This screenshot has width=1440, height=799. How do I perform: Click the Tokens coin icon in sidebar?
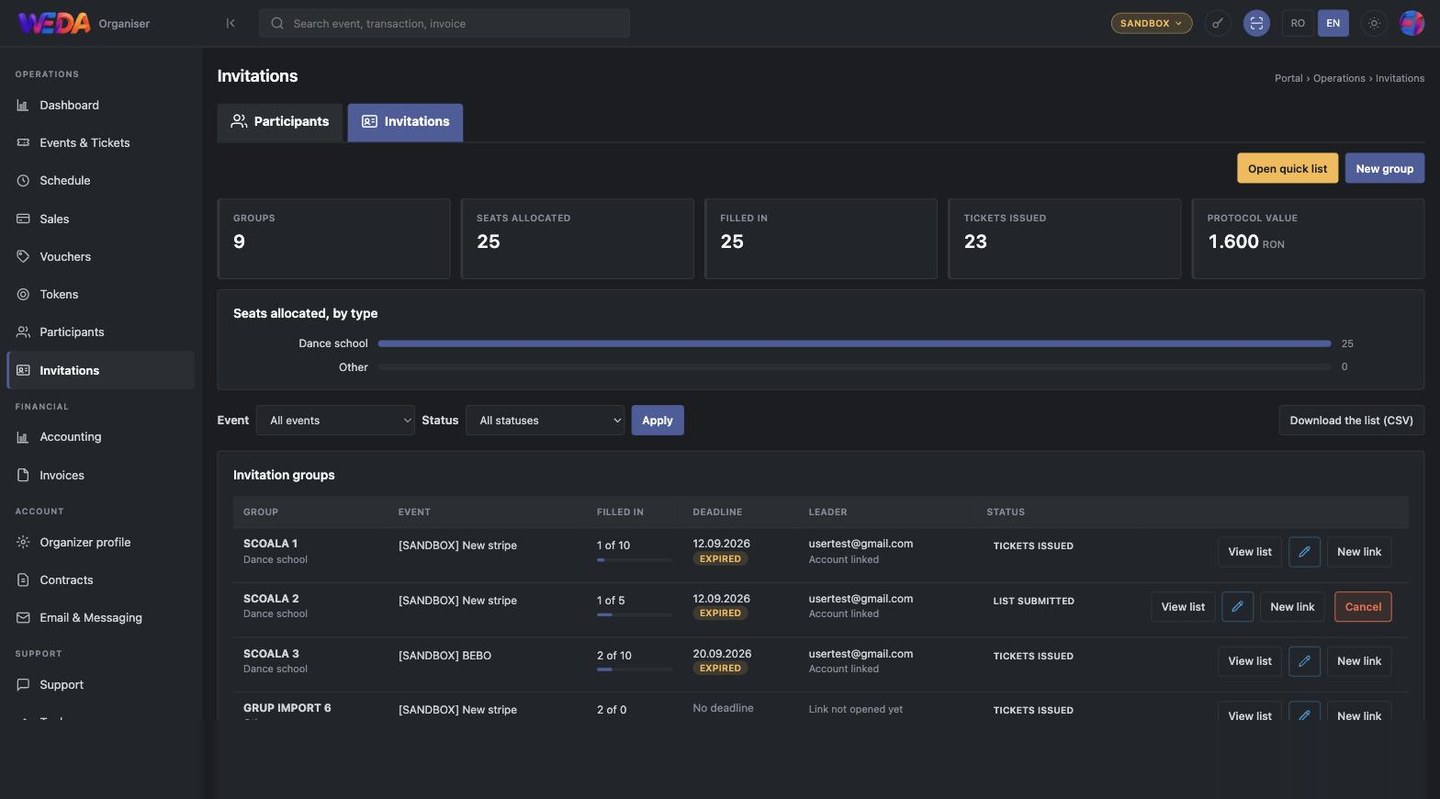point(23,294)
